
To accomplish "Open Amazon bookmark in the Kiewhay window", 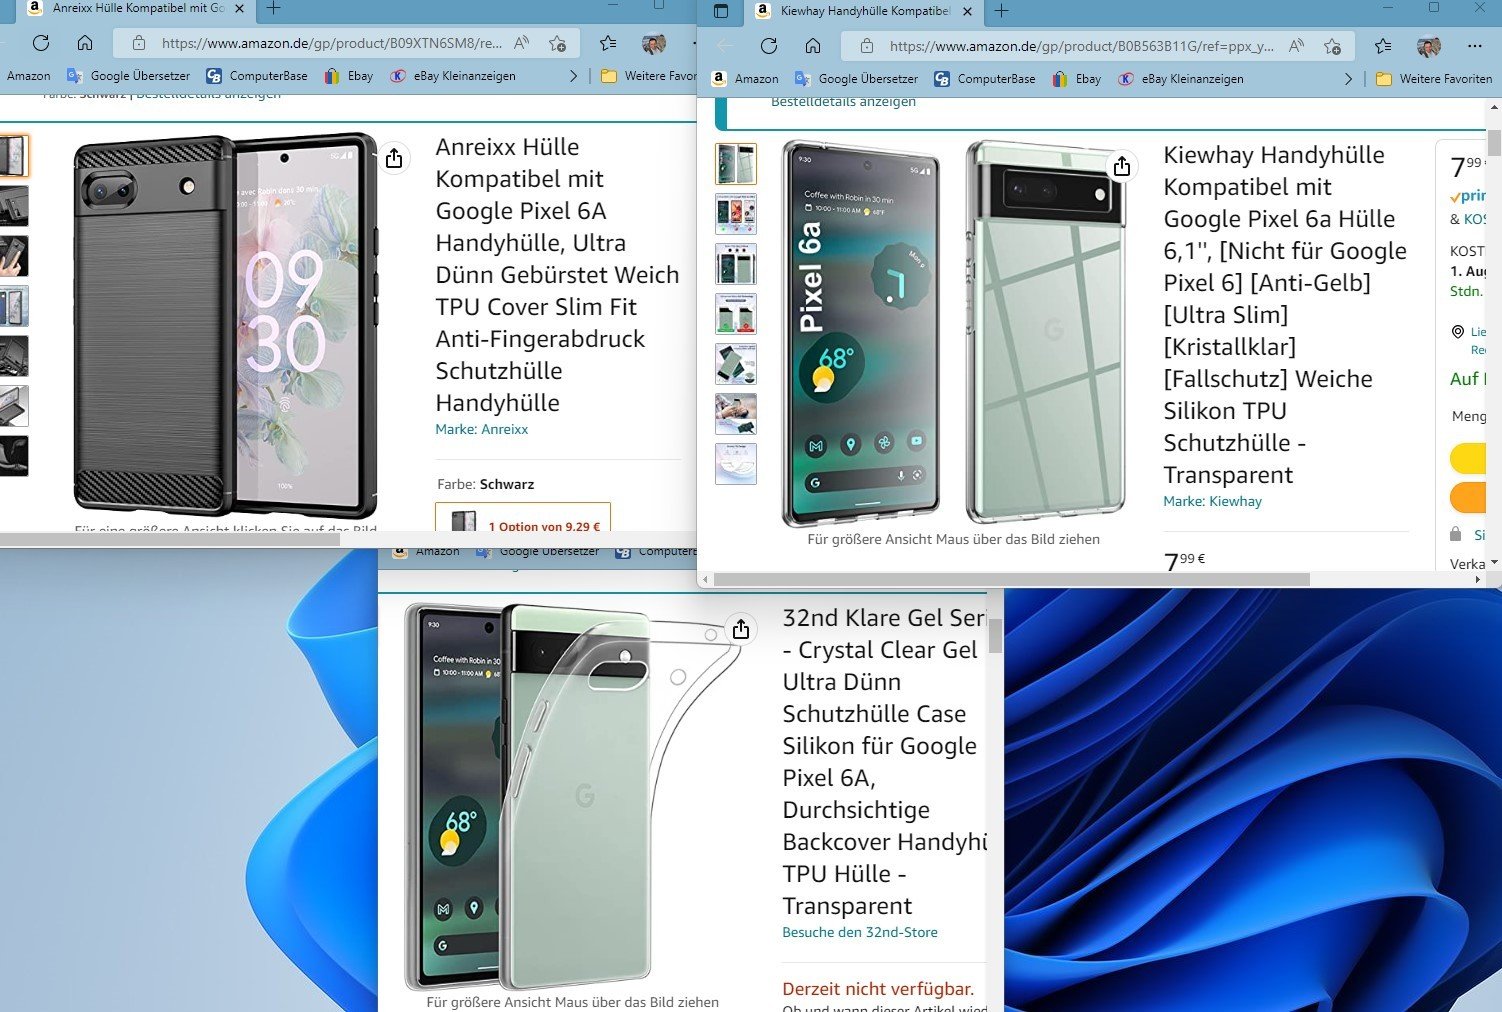I will click(745, 79).
